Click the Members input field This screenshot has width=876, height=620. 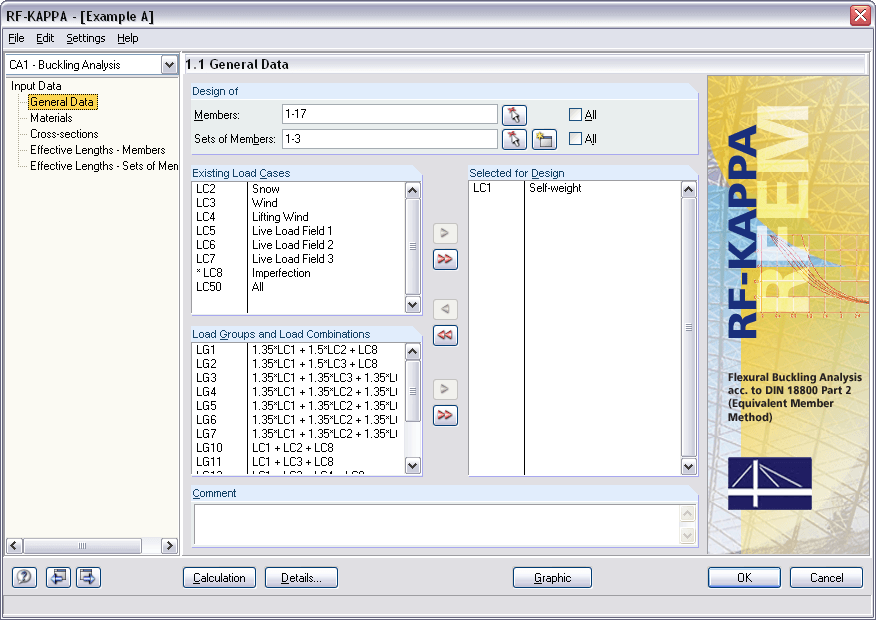click(x=389, y=114)
